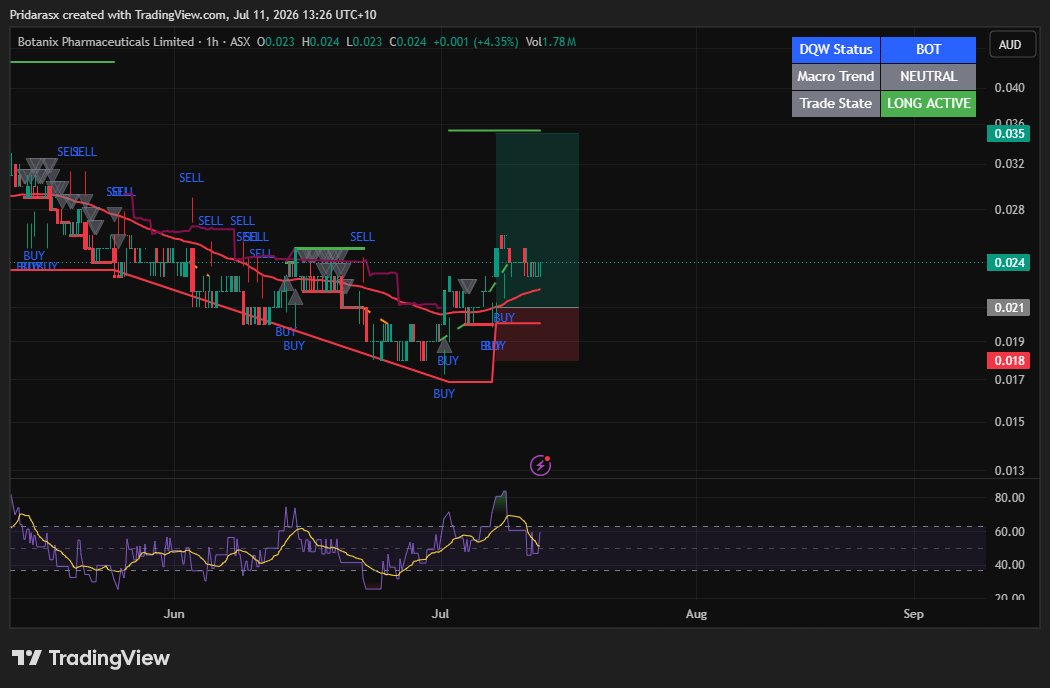
Task: Click the O0.023 open price readout
Action: [276, 42]
